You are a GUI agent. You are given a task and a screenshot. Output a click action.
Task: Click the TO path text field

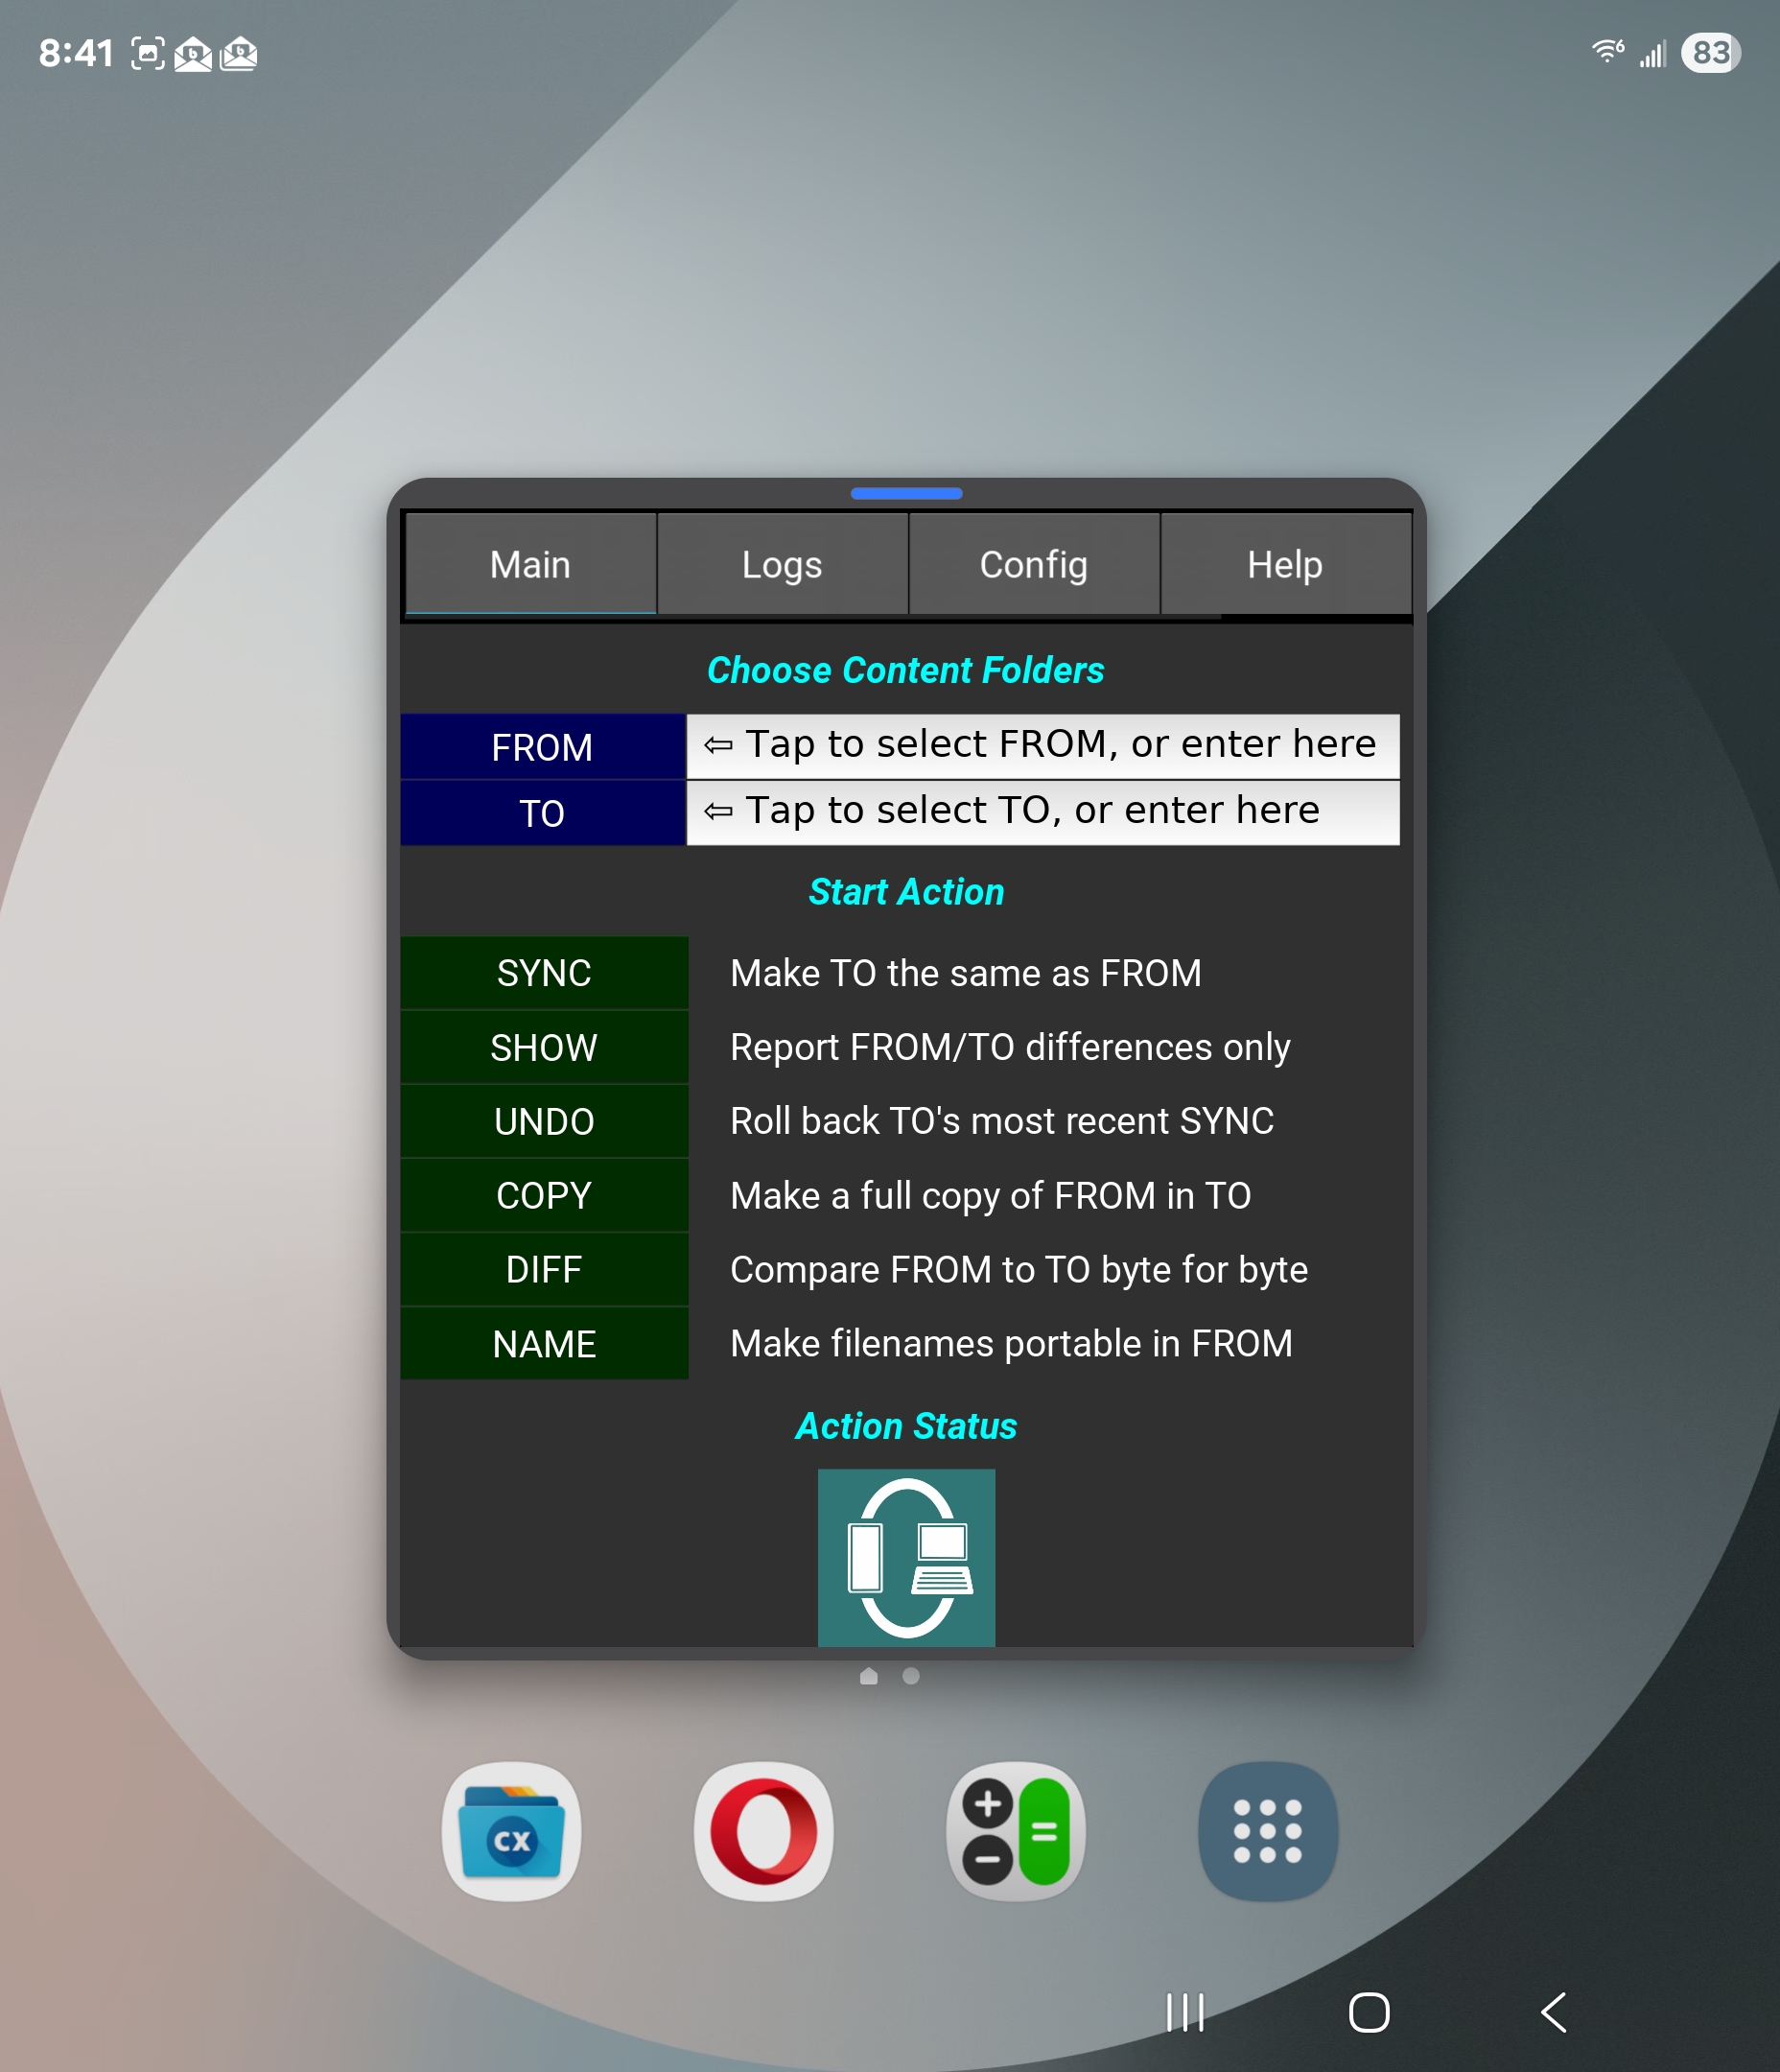pos(1042,812)
